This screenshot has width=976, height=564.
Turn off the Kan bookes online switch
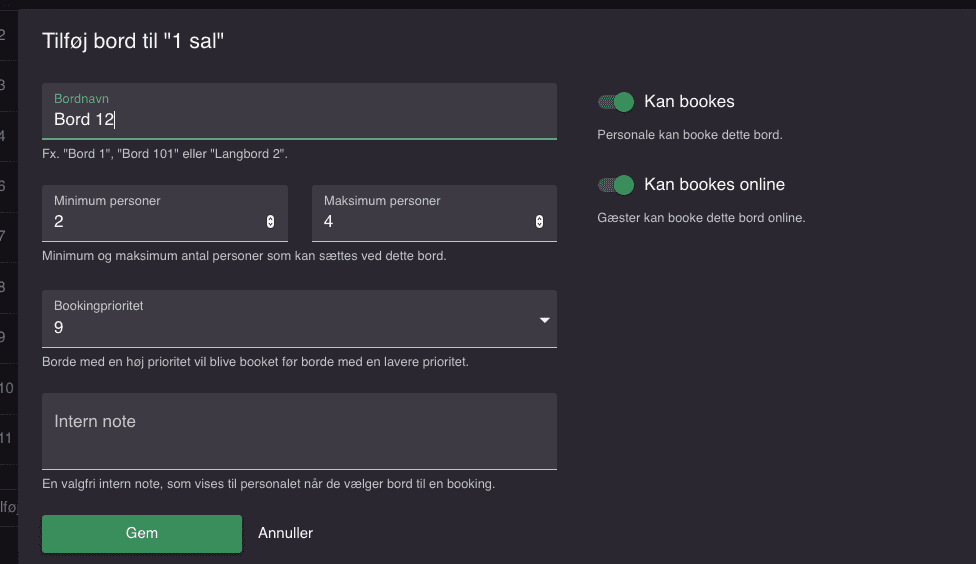(x=616, y=185)
